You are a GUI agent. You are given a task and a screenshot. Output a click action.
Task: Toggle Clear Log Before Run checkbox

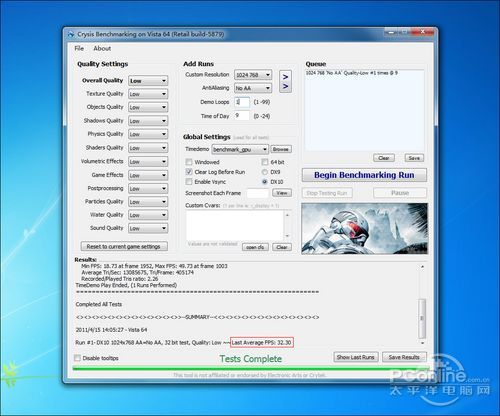coord(189,172)
